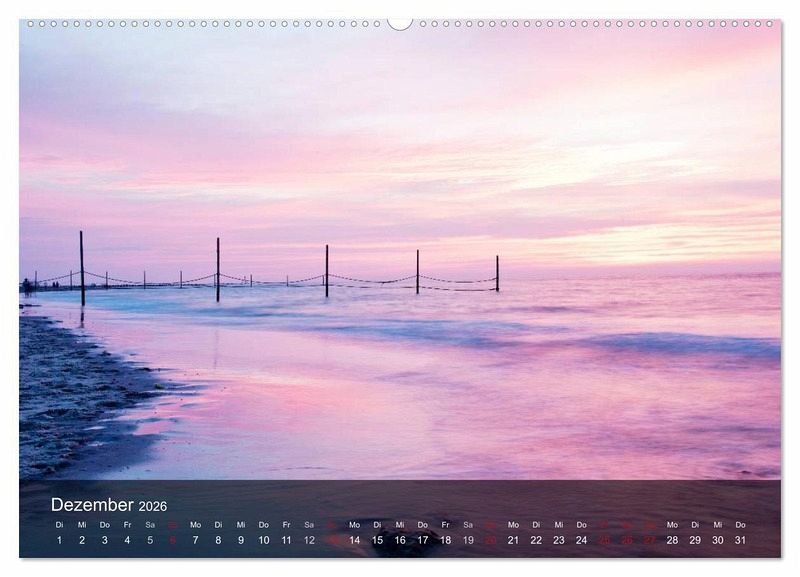Screen dimensions: 800x577
Task: Click the tall leftmost pole in the water
Action: coord(82,268)
